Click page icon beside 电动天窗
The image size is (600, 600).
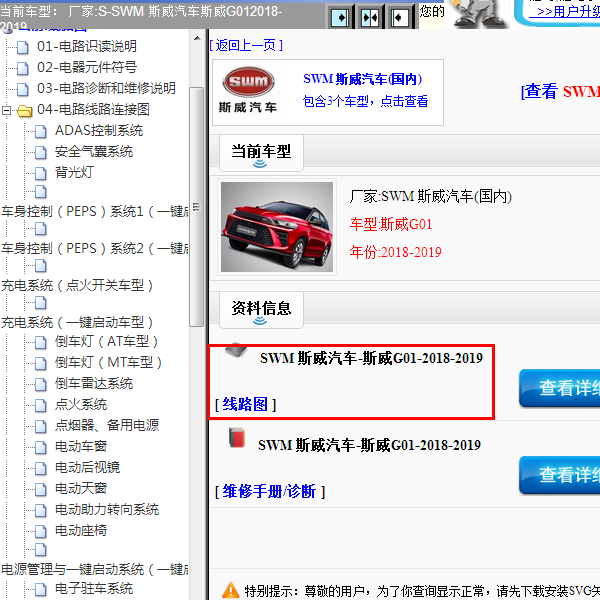(41, 489)
